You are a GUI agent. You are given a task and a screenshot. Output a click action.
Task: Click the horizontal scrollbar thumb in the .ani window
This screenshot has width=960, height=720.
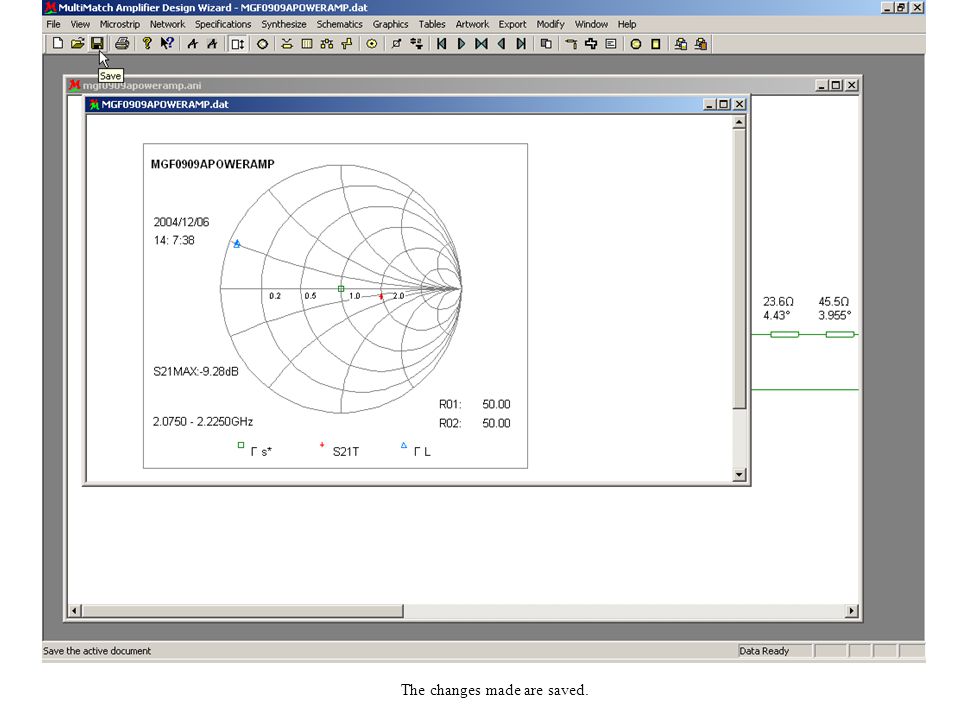tap(242, 610)
